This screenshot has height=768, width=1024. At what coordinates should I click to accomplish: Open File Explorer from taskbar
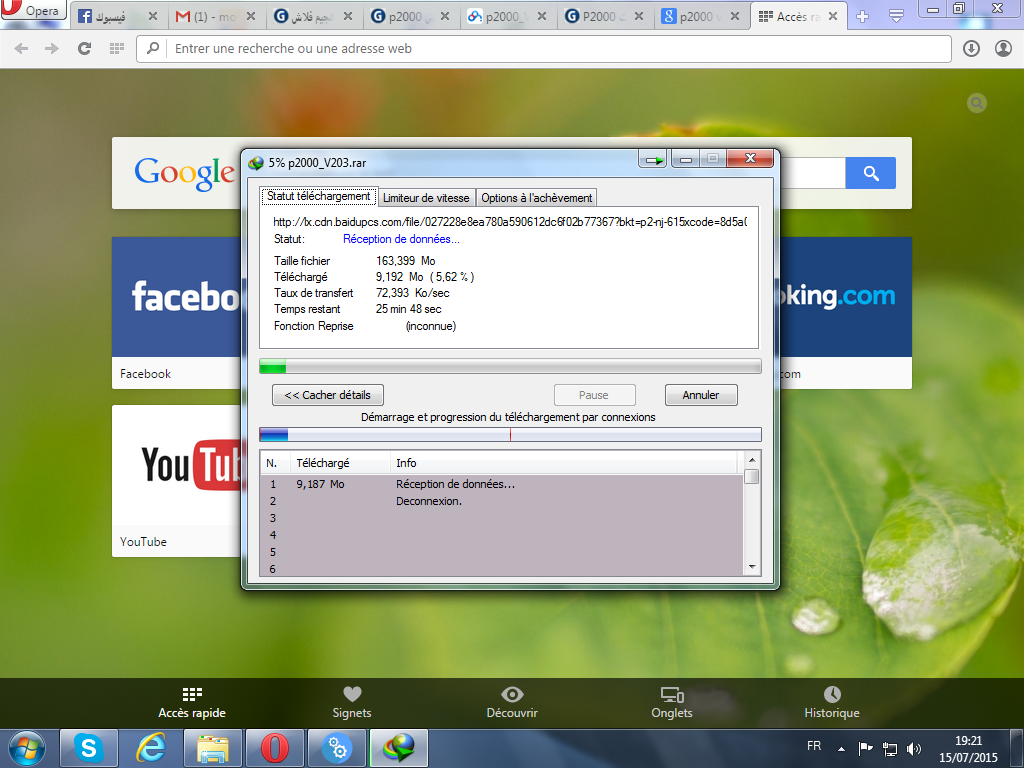tap(213, 748)
